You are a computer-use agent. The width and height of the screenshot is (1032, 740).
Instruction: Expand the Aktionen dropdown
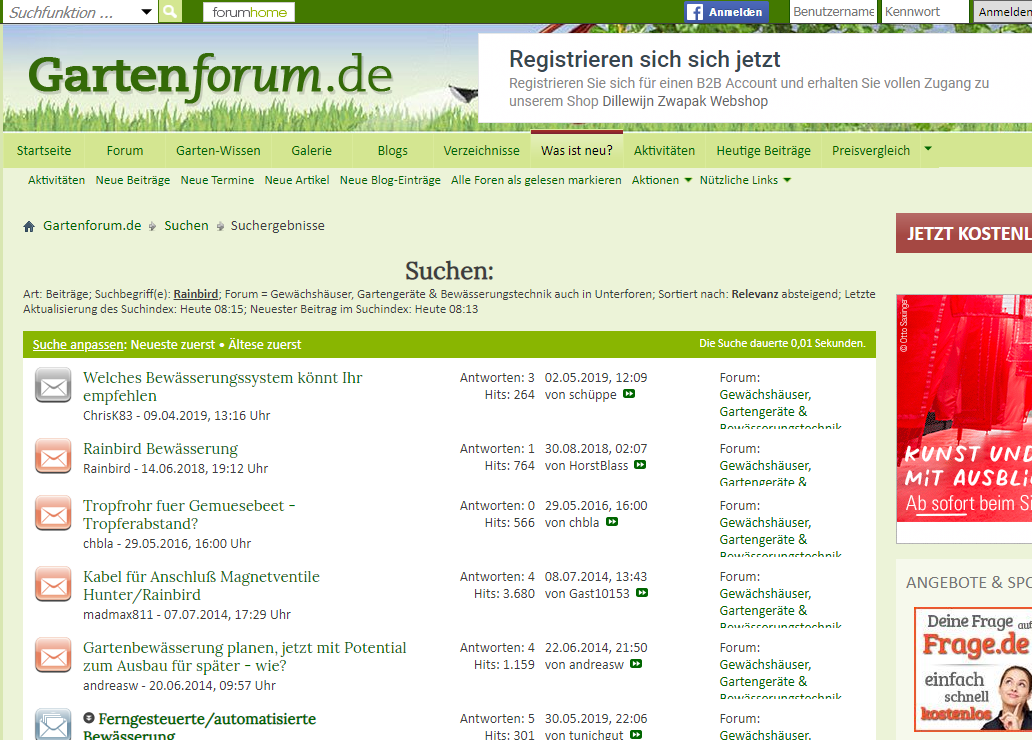click(x=661, y=180)
